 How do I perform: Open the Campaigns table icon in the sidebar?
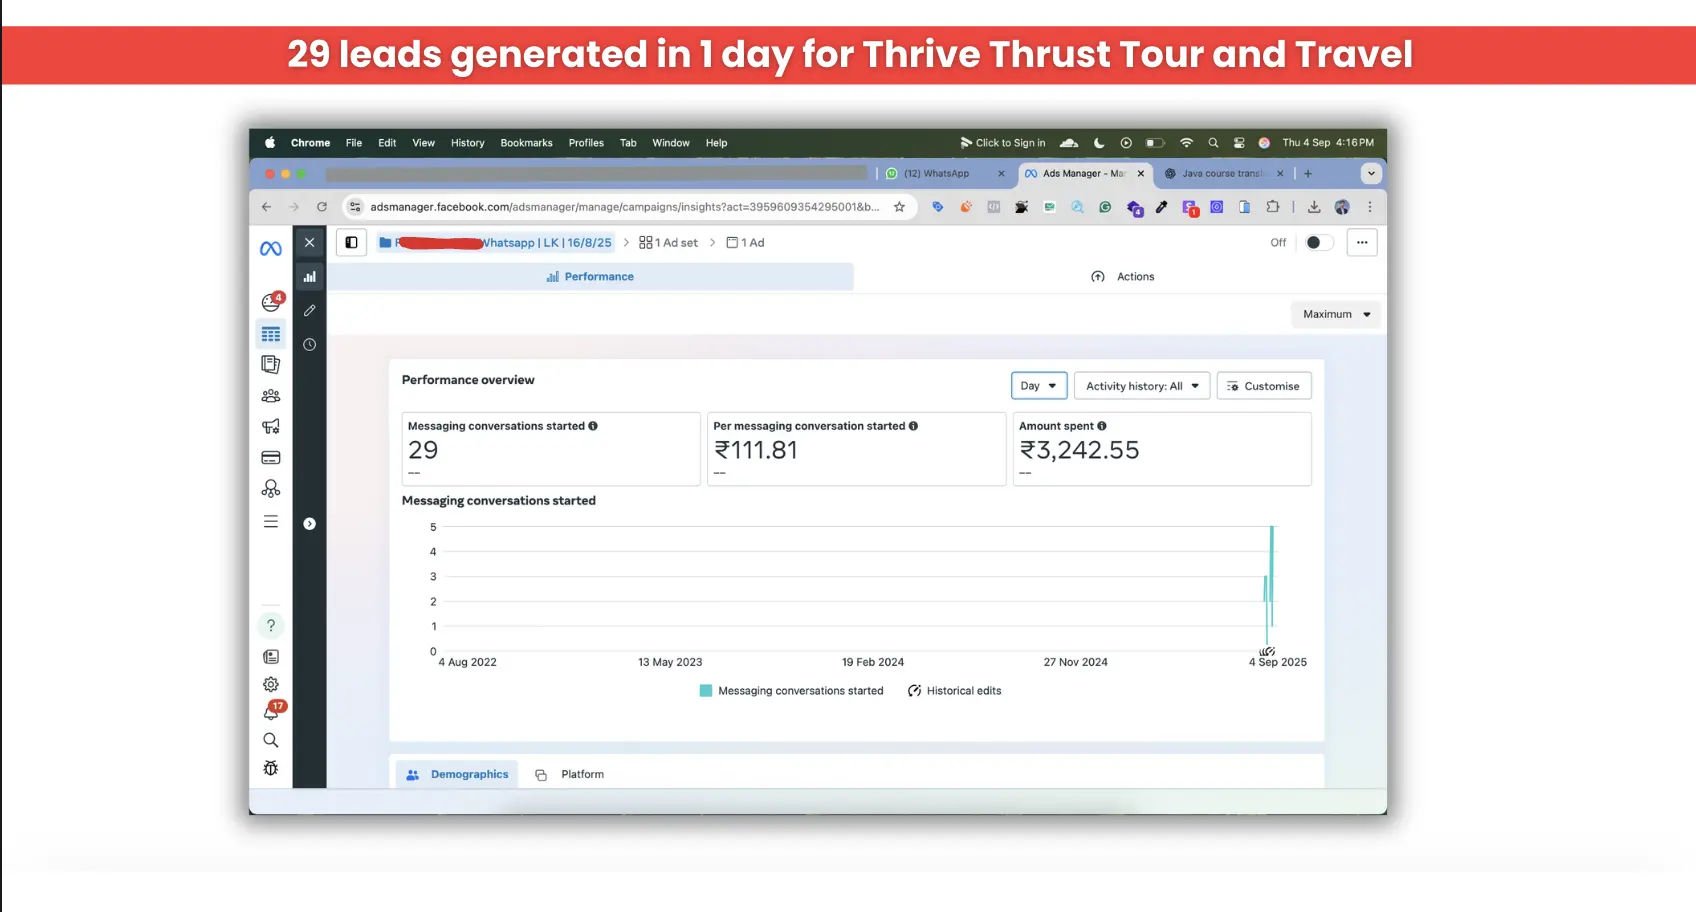click(271, 334)
